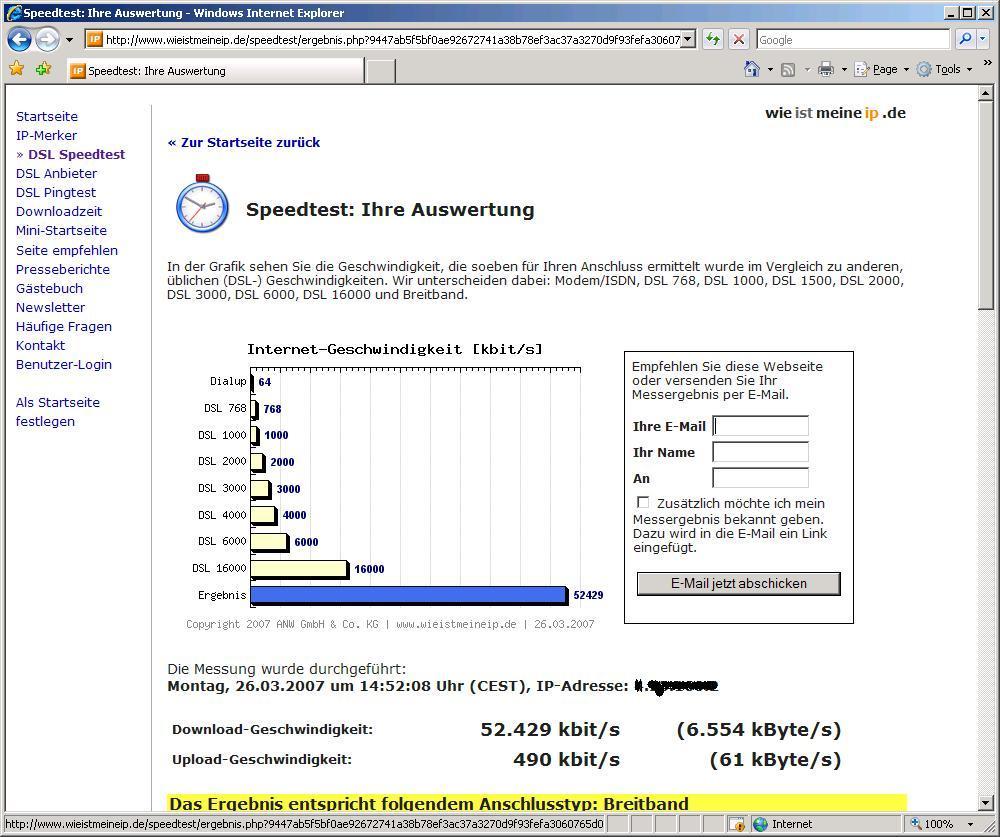
Task: Click into the Ihr Name field
Action: pos(760,452)
